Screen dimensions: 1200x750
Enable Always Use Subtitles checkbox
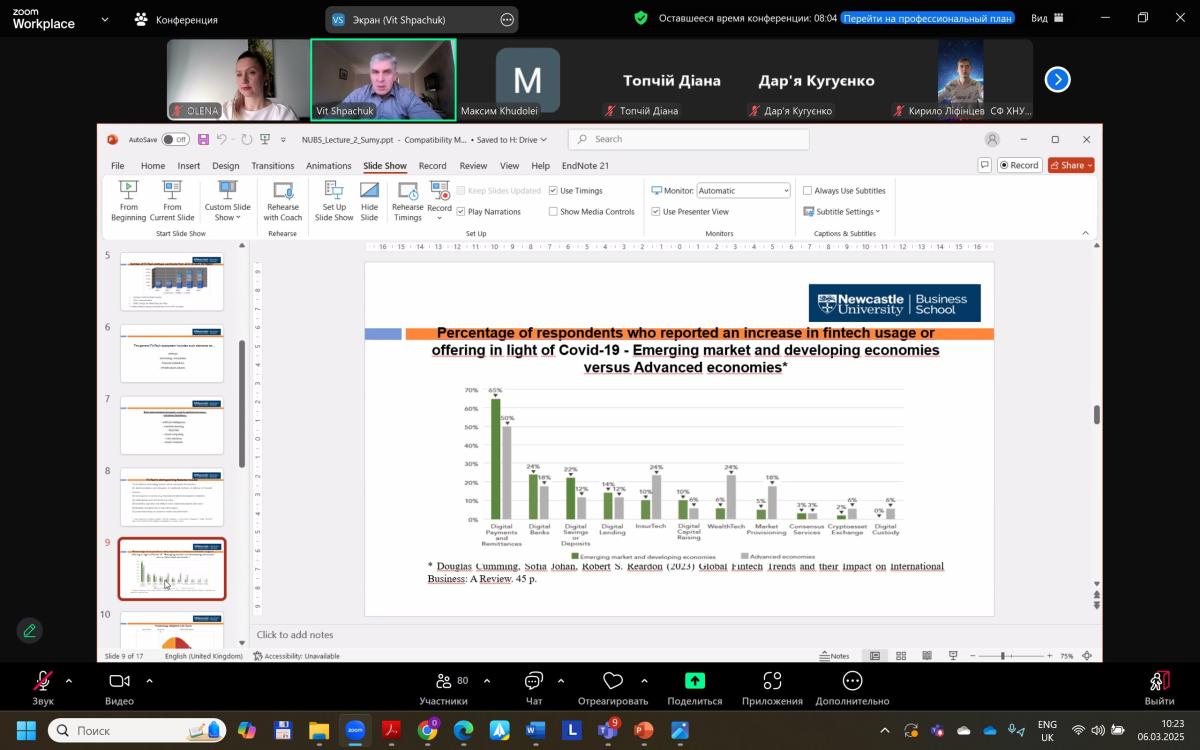(x=808, y=191)
